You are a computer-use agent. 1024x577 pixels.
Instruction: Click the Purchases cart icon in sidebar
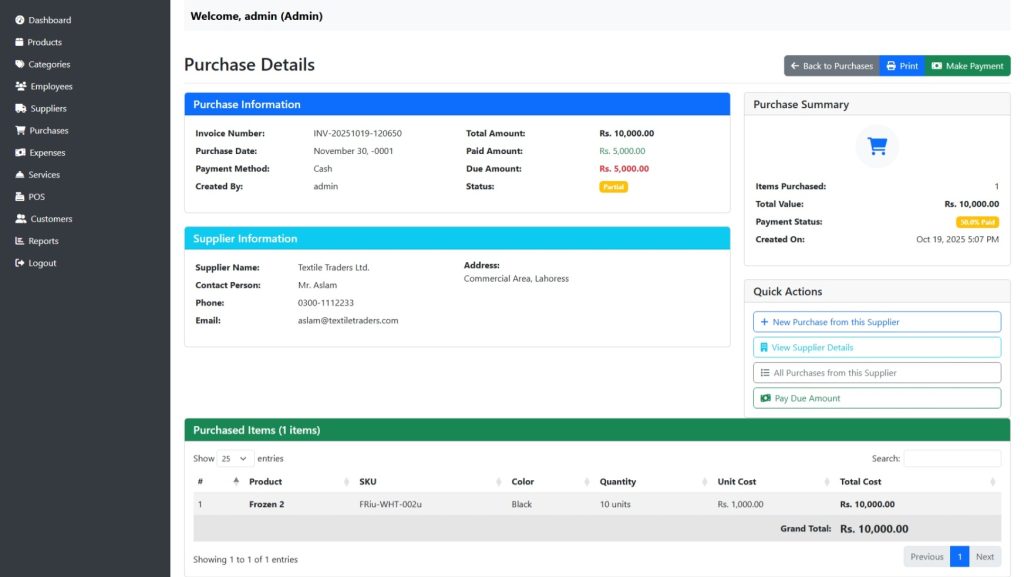20,131
